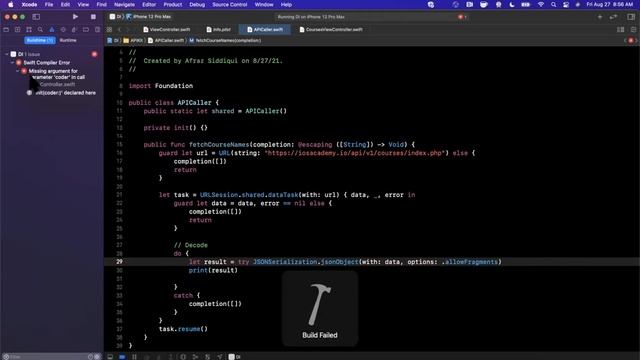Open the Editor menu
The width and height of the screenshot is (640, 360).
[149, 4]
